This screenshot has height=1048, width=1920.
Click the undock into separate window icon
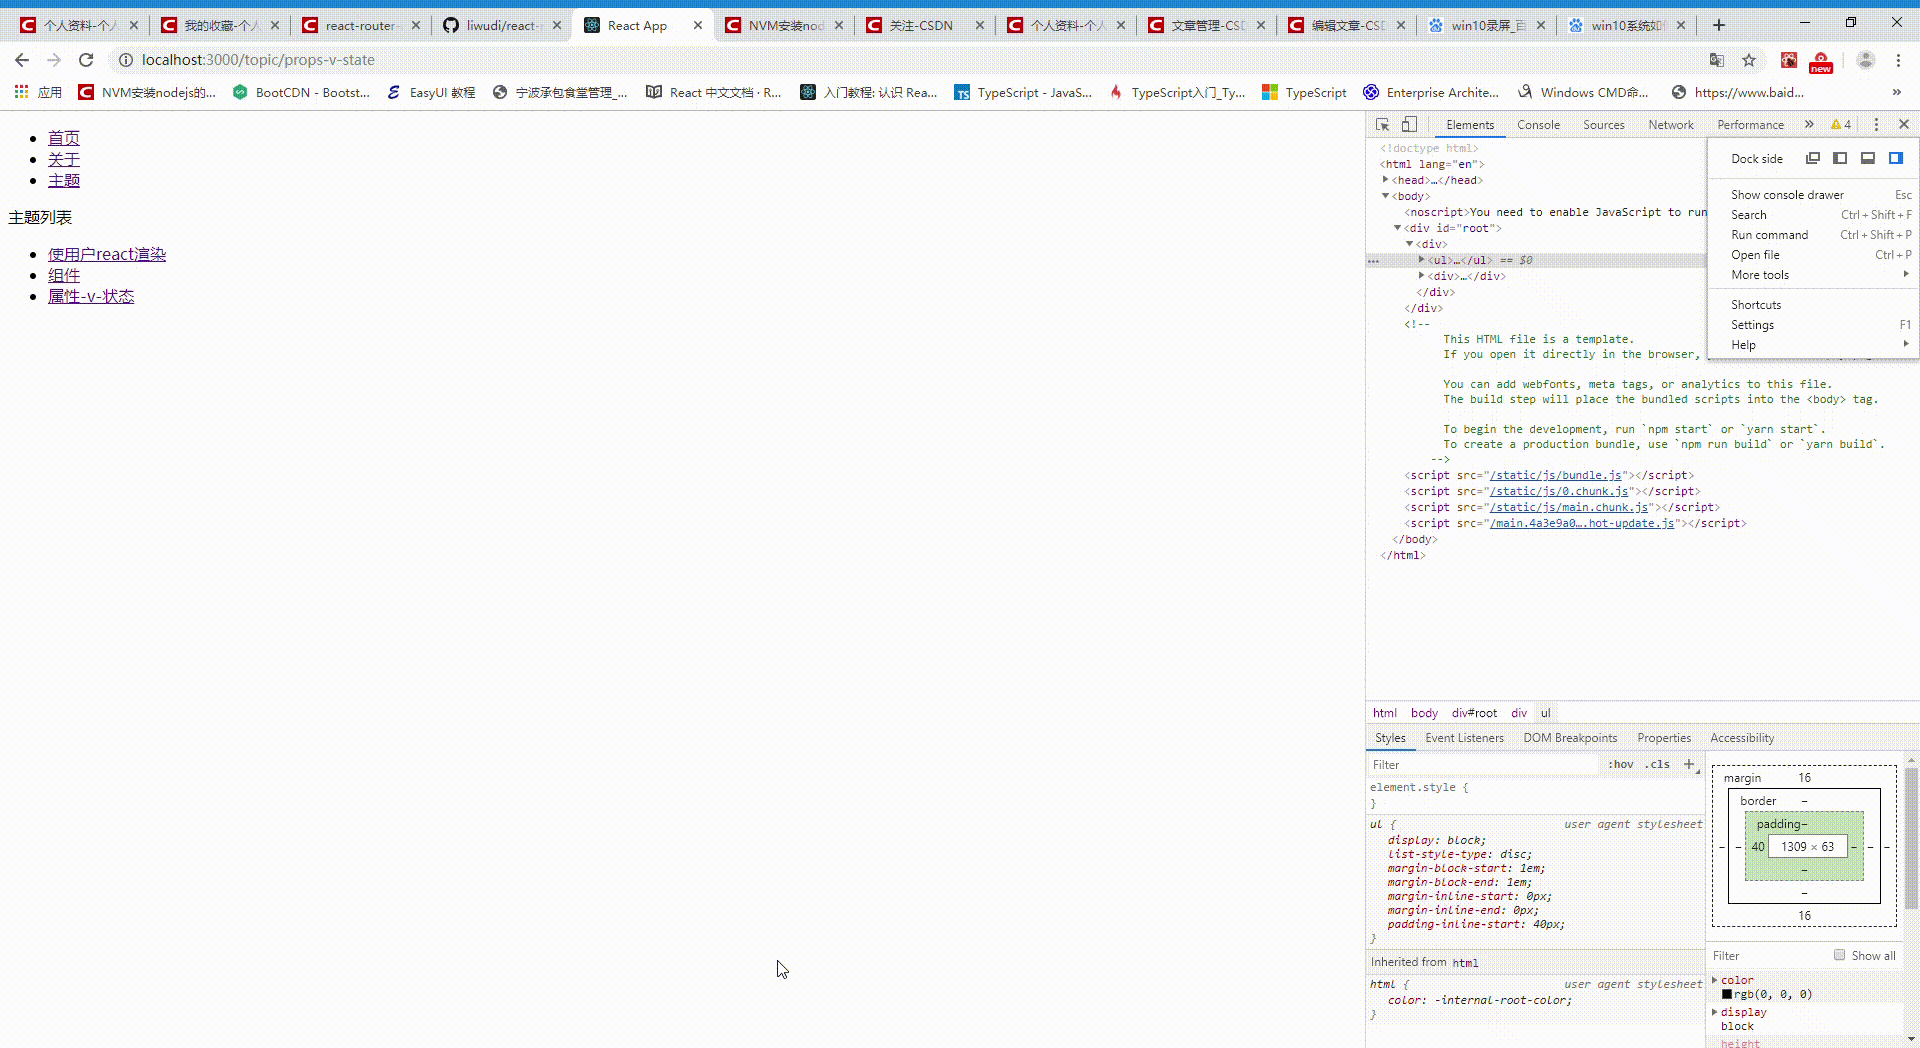pos(1813,158)
